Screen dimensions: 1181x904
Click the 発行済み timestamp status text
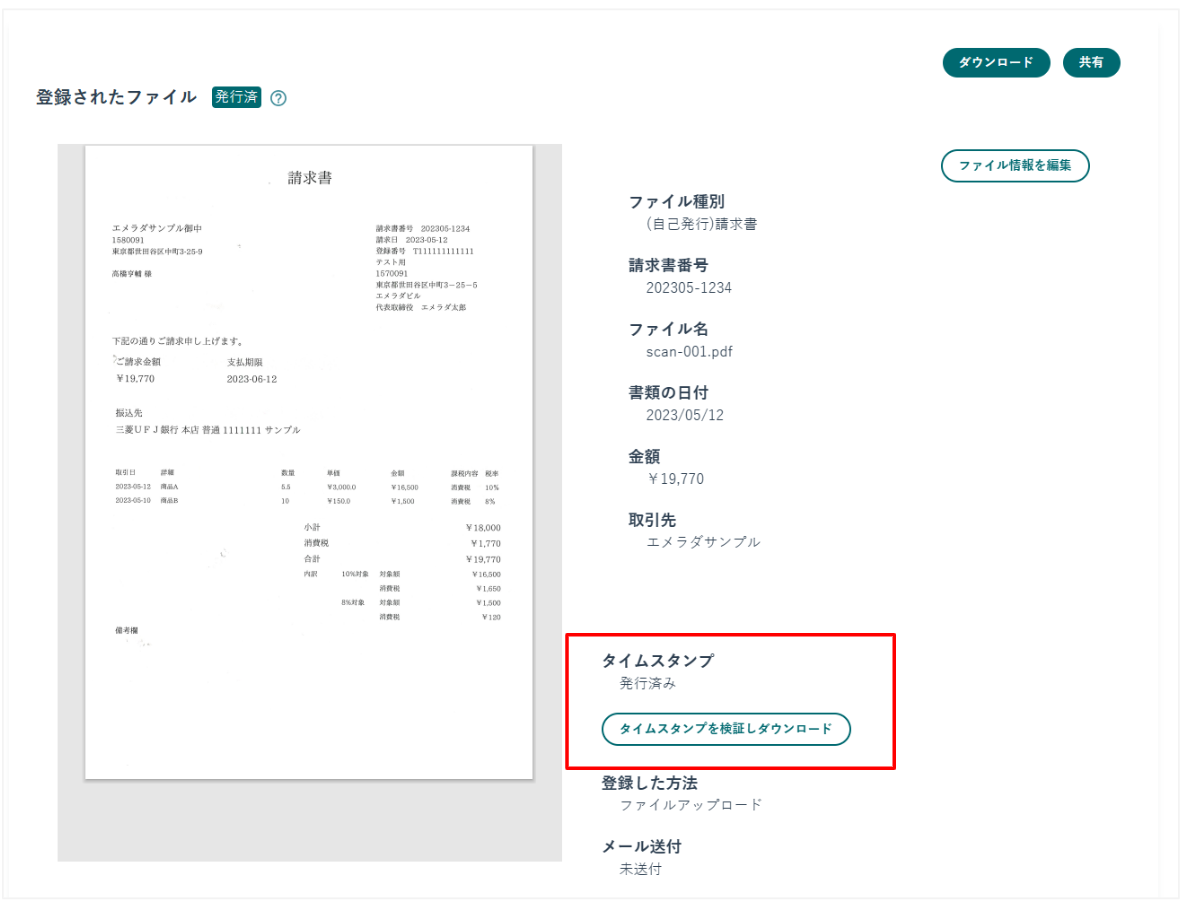point(647,684)
